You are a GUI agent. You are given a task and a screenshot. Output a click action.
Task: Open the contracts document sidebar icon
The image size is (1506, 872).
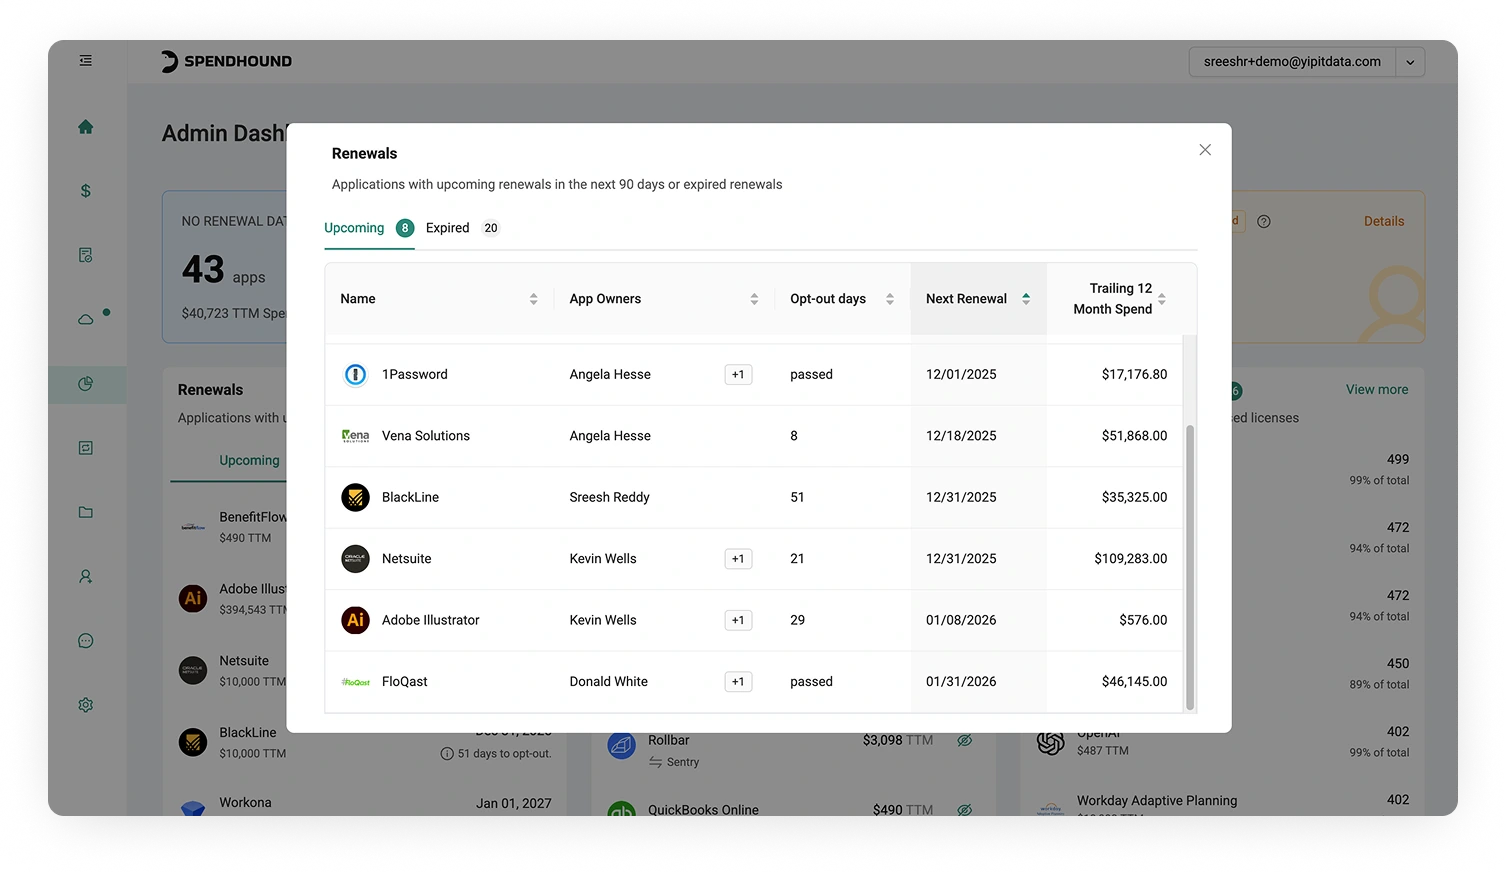click(x=86, y=255)
